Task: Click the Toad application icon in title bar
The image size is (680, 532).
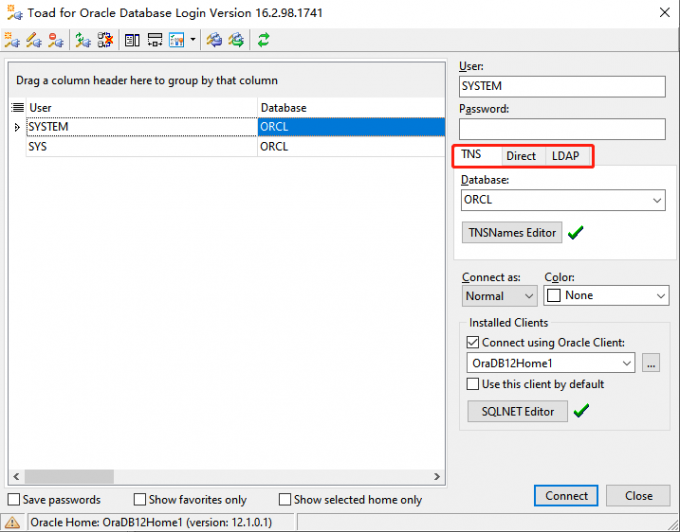Action: 15,13
